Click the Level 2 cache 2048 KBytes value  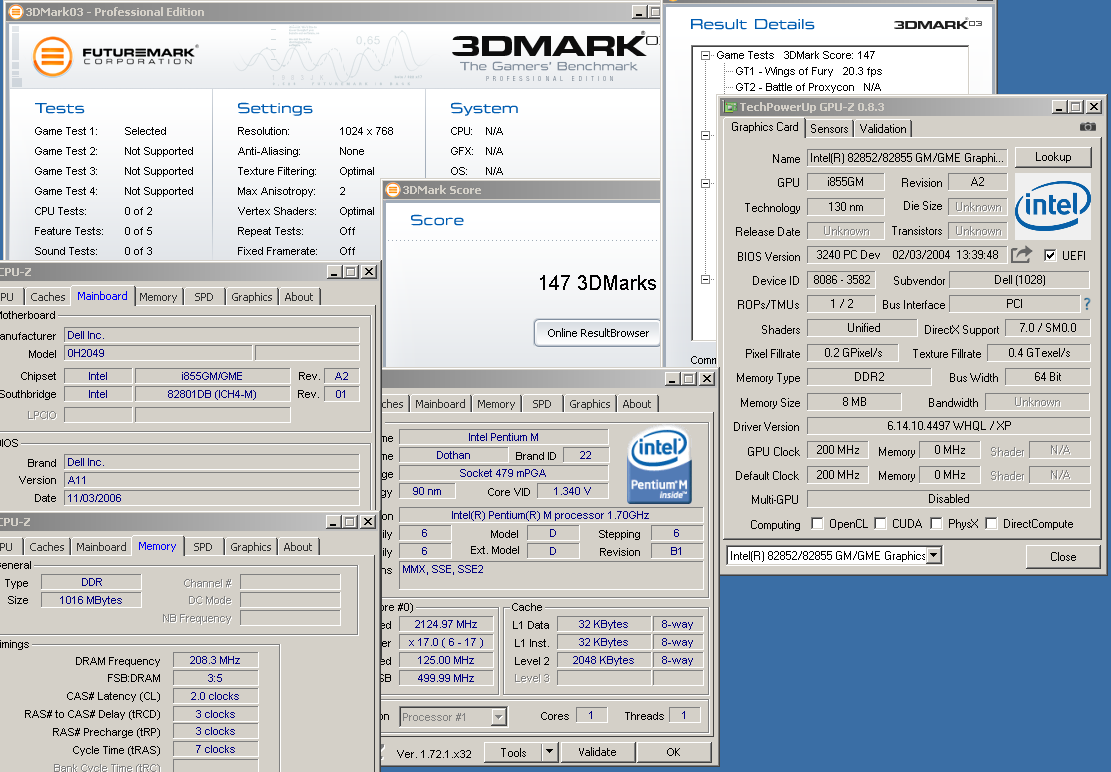603,660
